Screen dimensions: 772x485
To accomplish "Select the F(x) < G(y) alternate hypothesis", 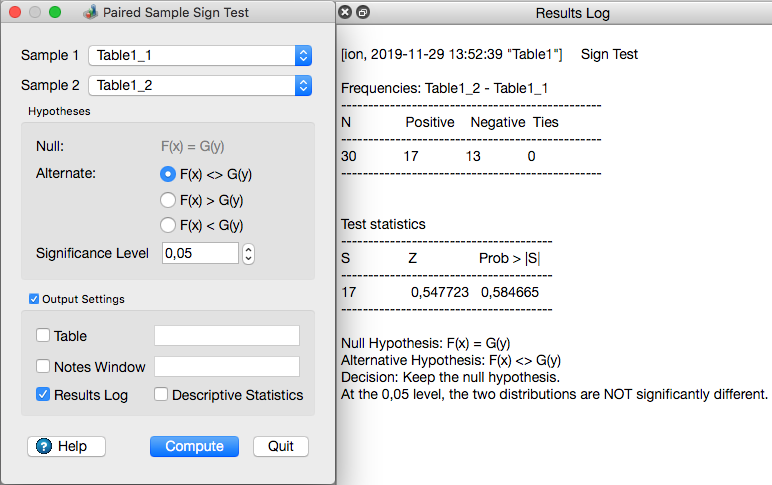I will tap(168, 226).
